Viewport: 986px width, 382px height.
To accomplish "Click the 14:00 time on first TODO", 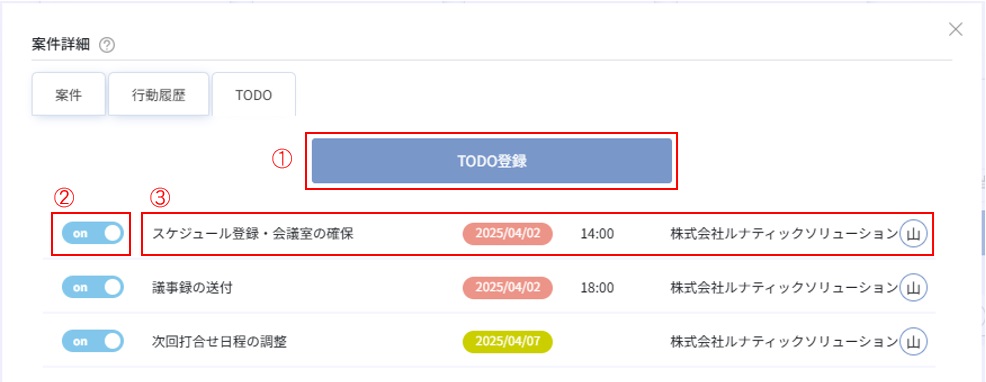I will 597,234.
